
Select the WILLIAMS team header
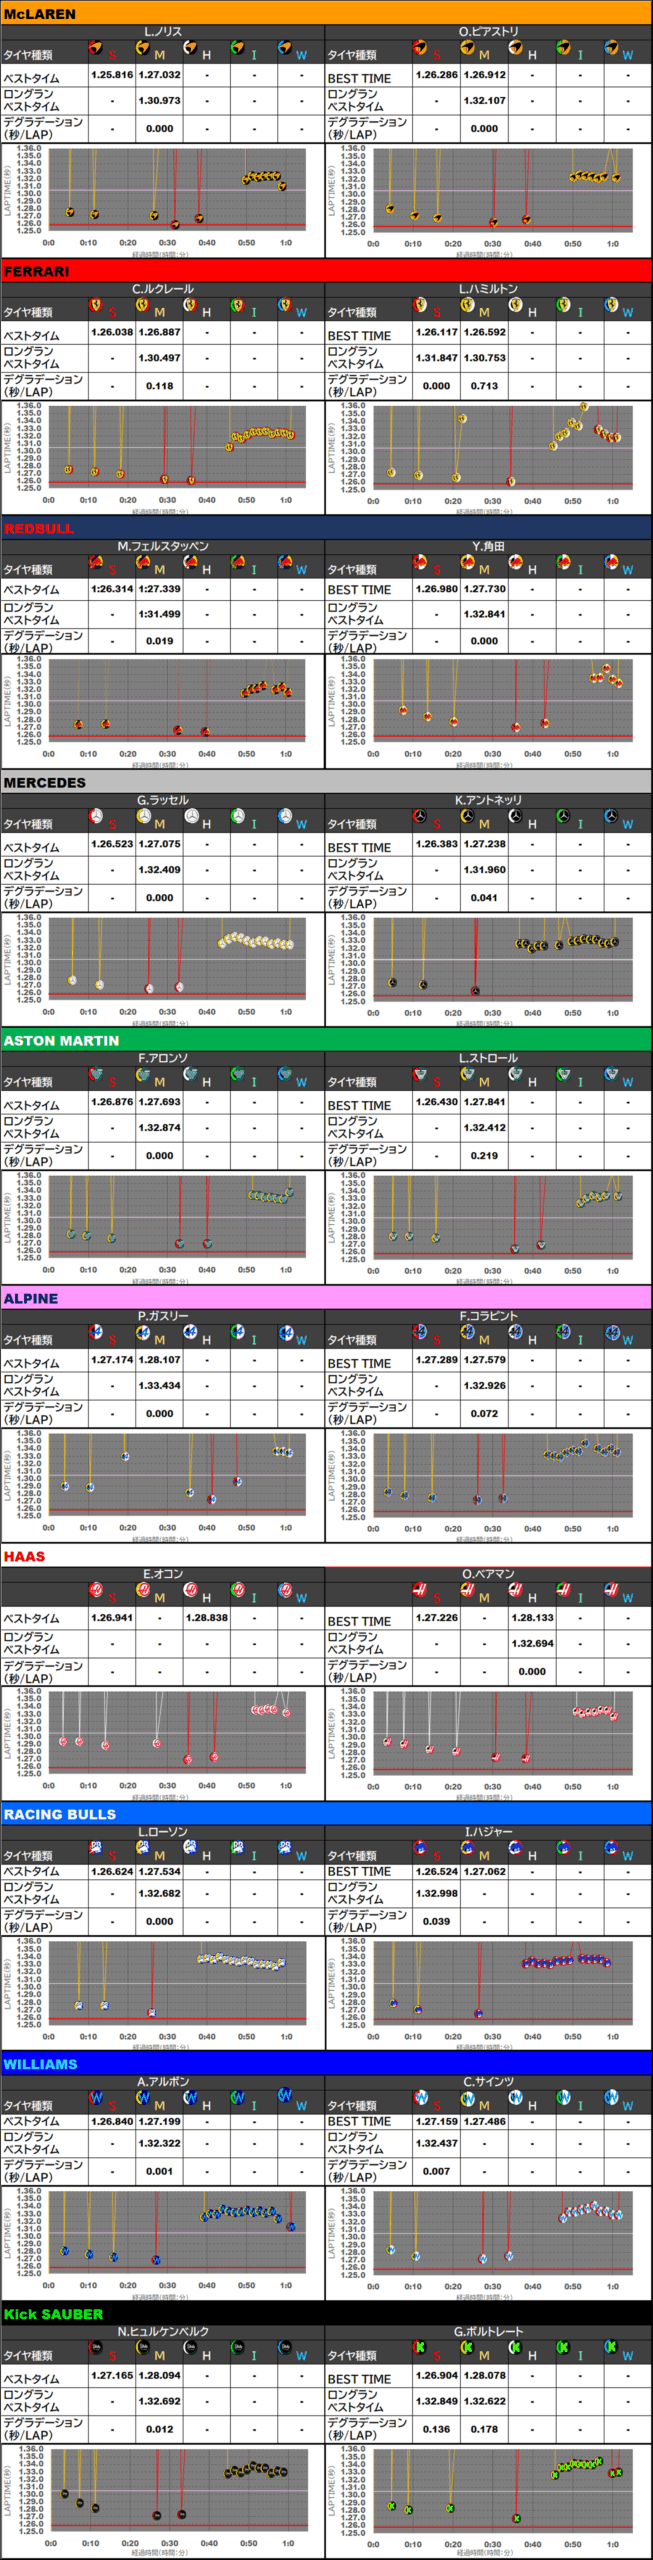tap(326, 2064)
